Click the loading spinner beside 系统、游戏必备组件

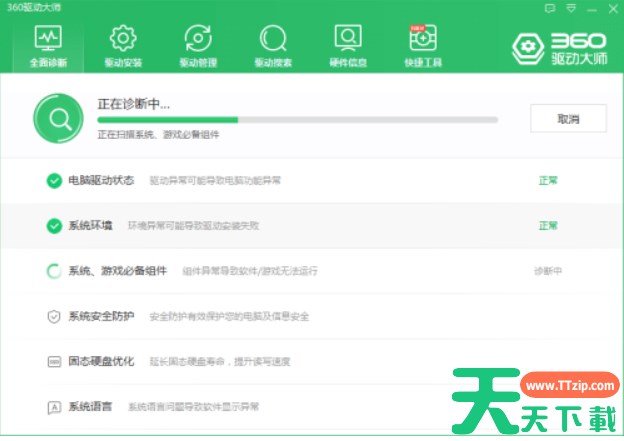[54, 271]
